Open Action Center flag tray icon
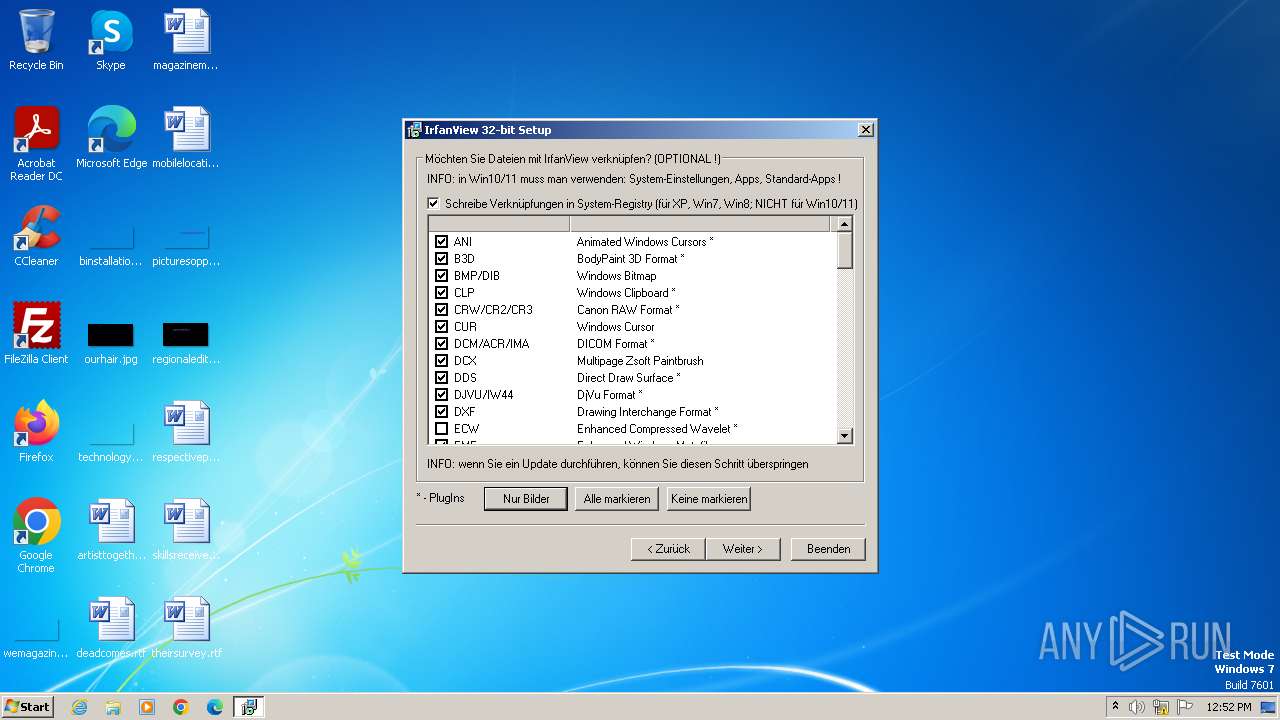 tap(1185, 707)
